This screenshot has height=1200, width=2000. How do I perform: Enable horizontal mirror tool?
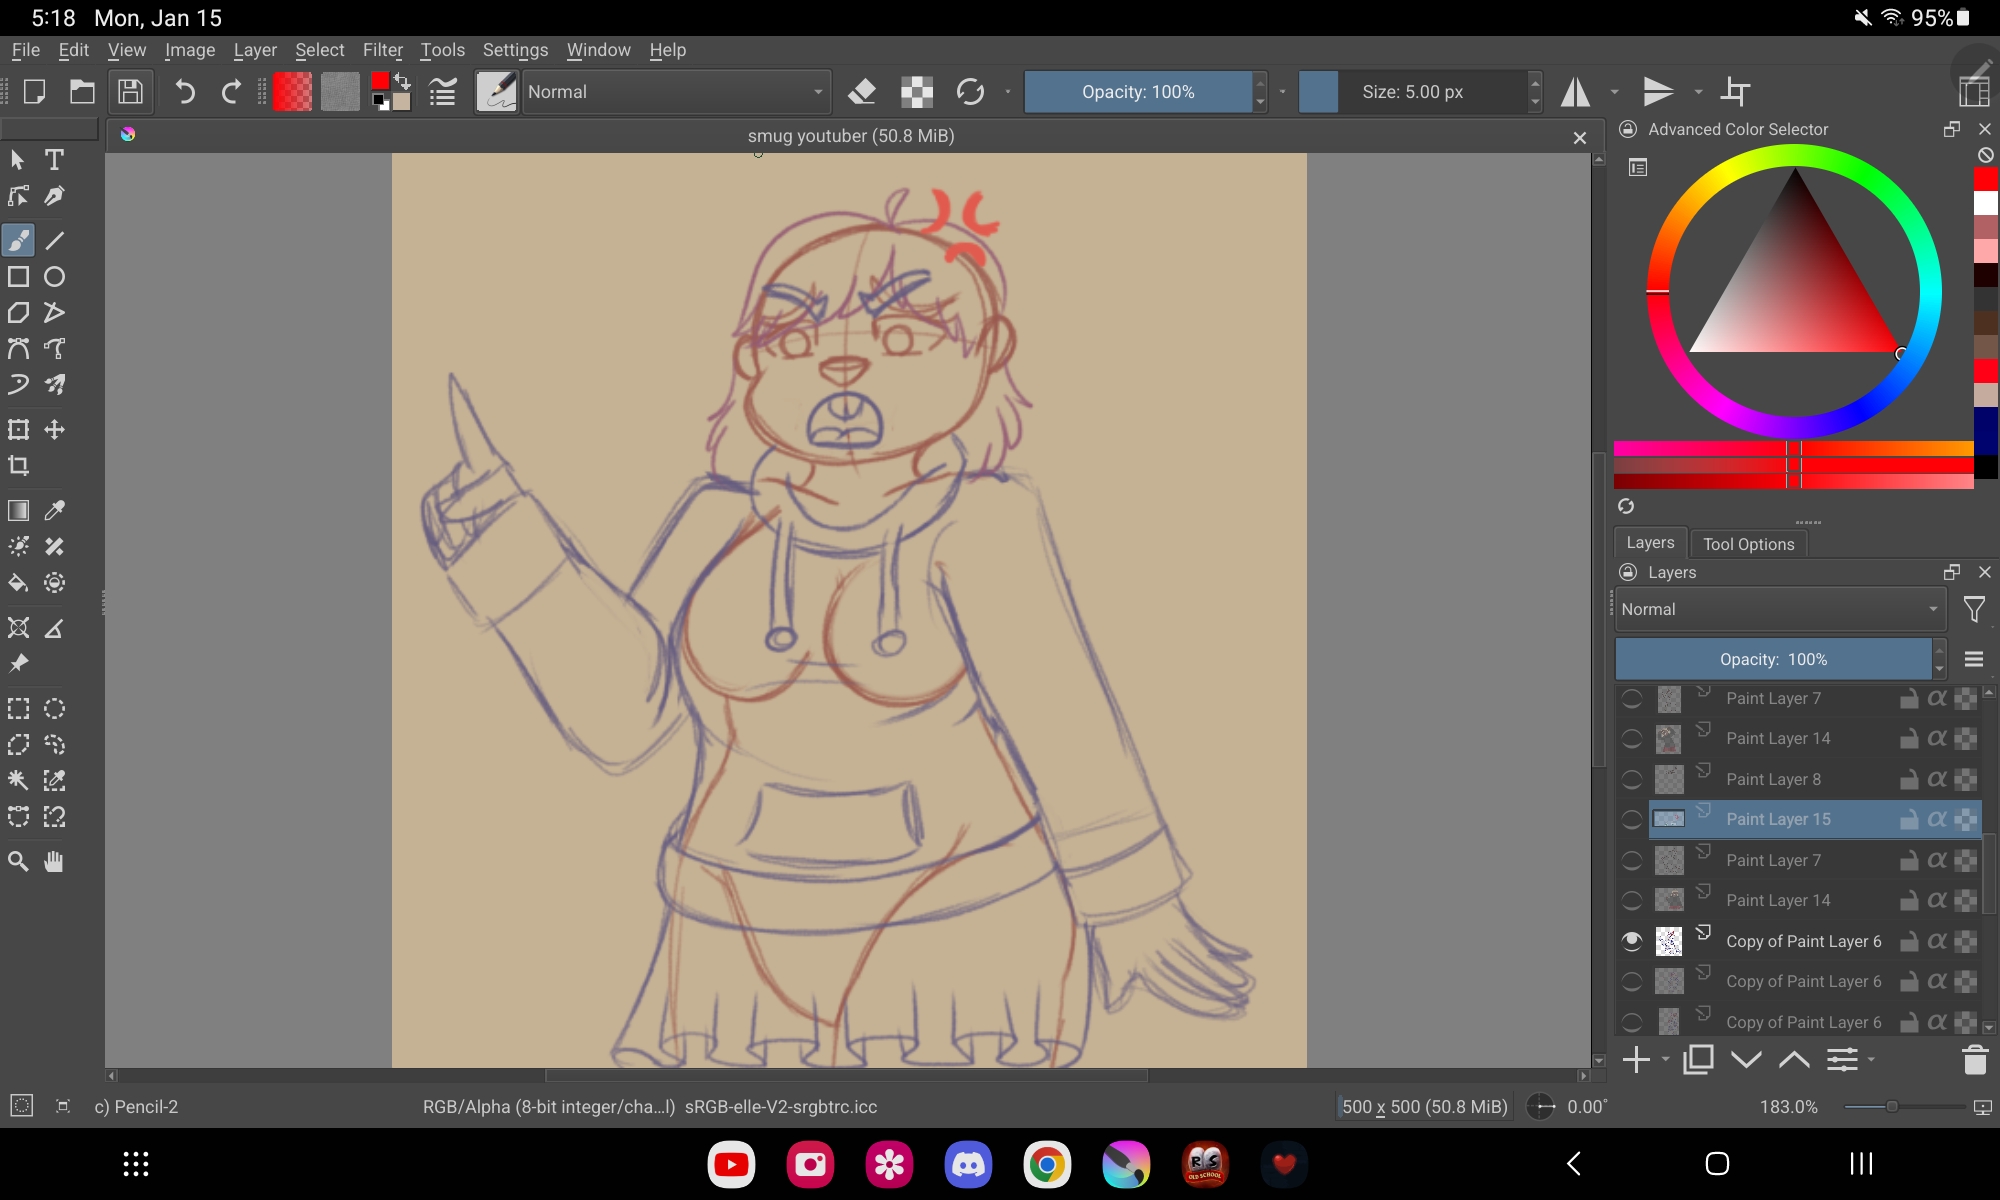pyautogui.click(x=1576, y=92)
